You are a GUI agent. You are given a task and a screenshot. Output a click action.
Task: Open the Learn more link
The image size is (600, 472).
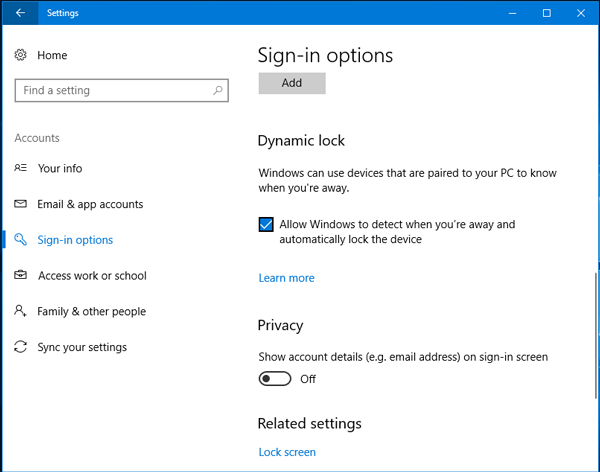[286, 278]
